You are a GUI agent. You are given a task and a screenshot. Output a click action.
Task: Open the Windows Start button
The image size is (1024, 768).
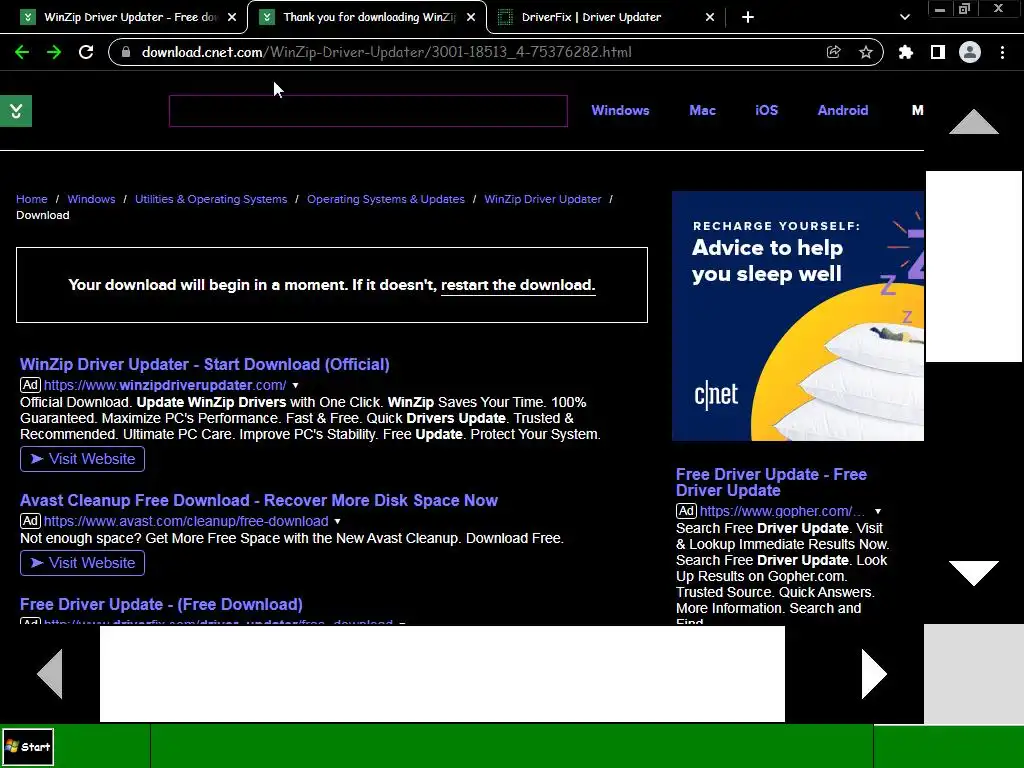[x=27, y=747]
